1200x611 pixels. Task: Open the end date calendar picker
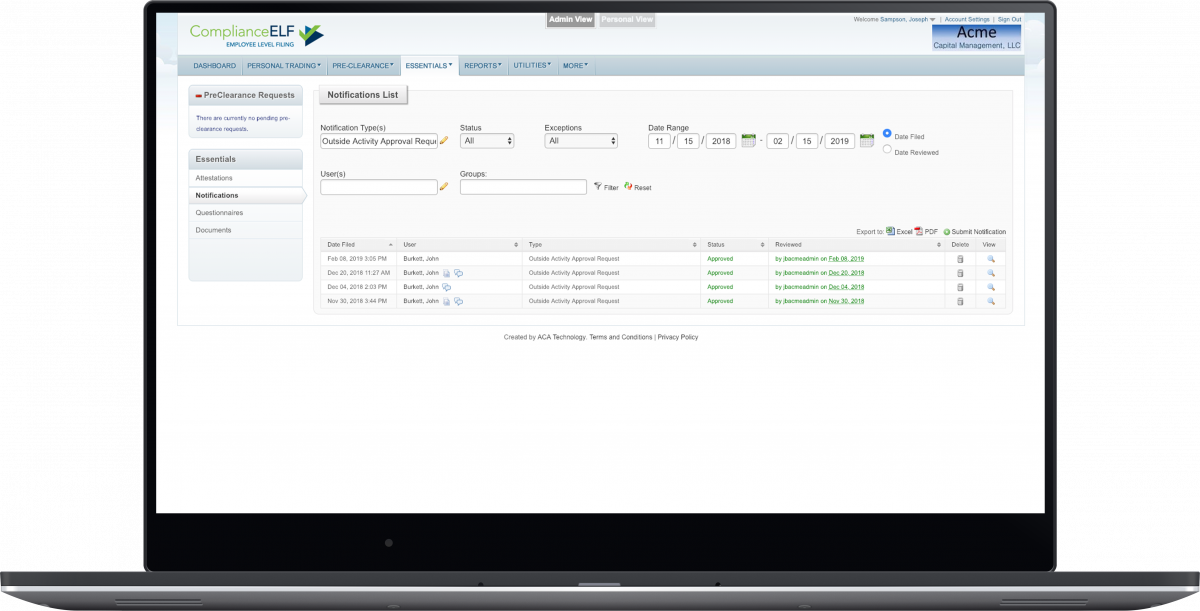pyautogui.click(x=866, y=141)
